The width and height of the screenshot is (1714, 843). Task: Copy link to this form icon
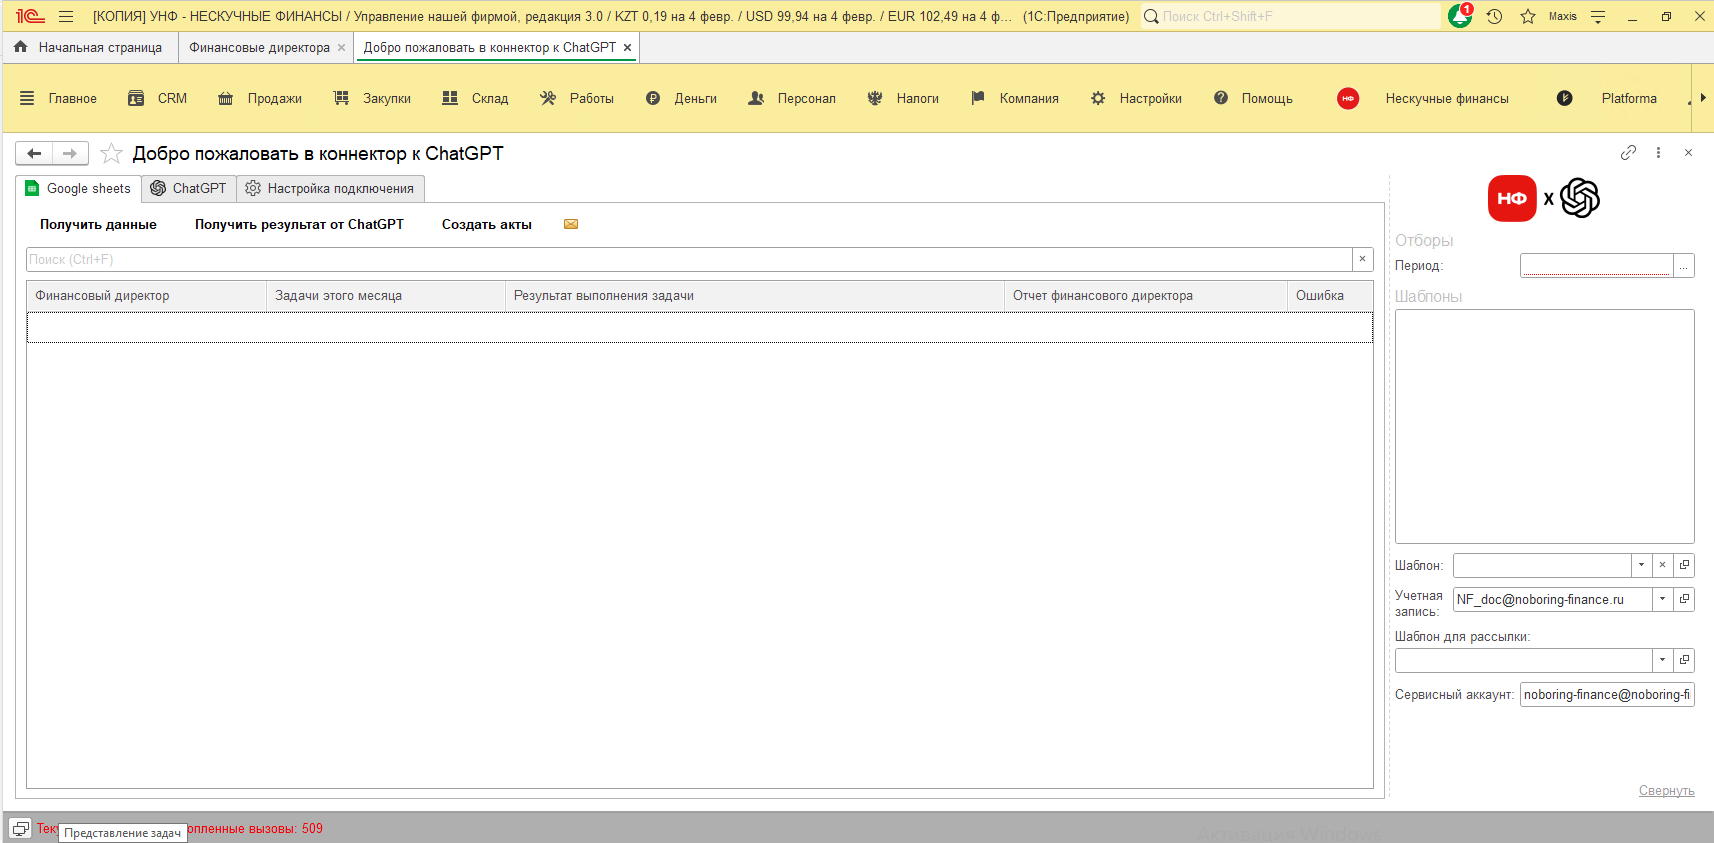click(1628, 153)
